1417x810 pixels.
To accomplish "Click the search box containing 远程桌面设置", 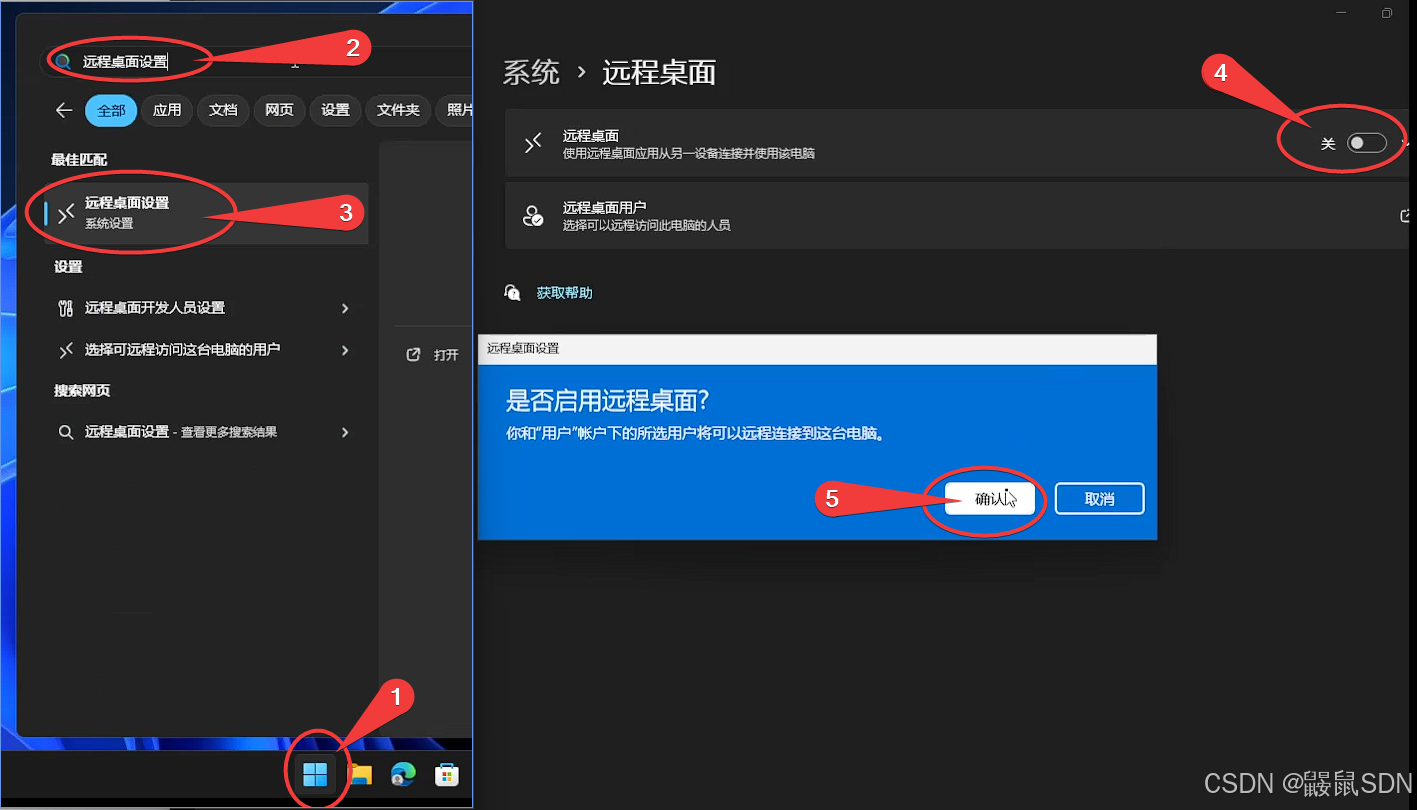I will click(x=257, y=61).
